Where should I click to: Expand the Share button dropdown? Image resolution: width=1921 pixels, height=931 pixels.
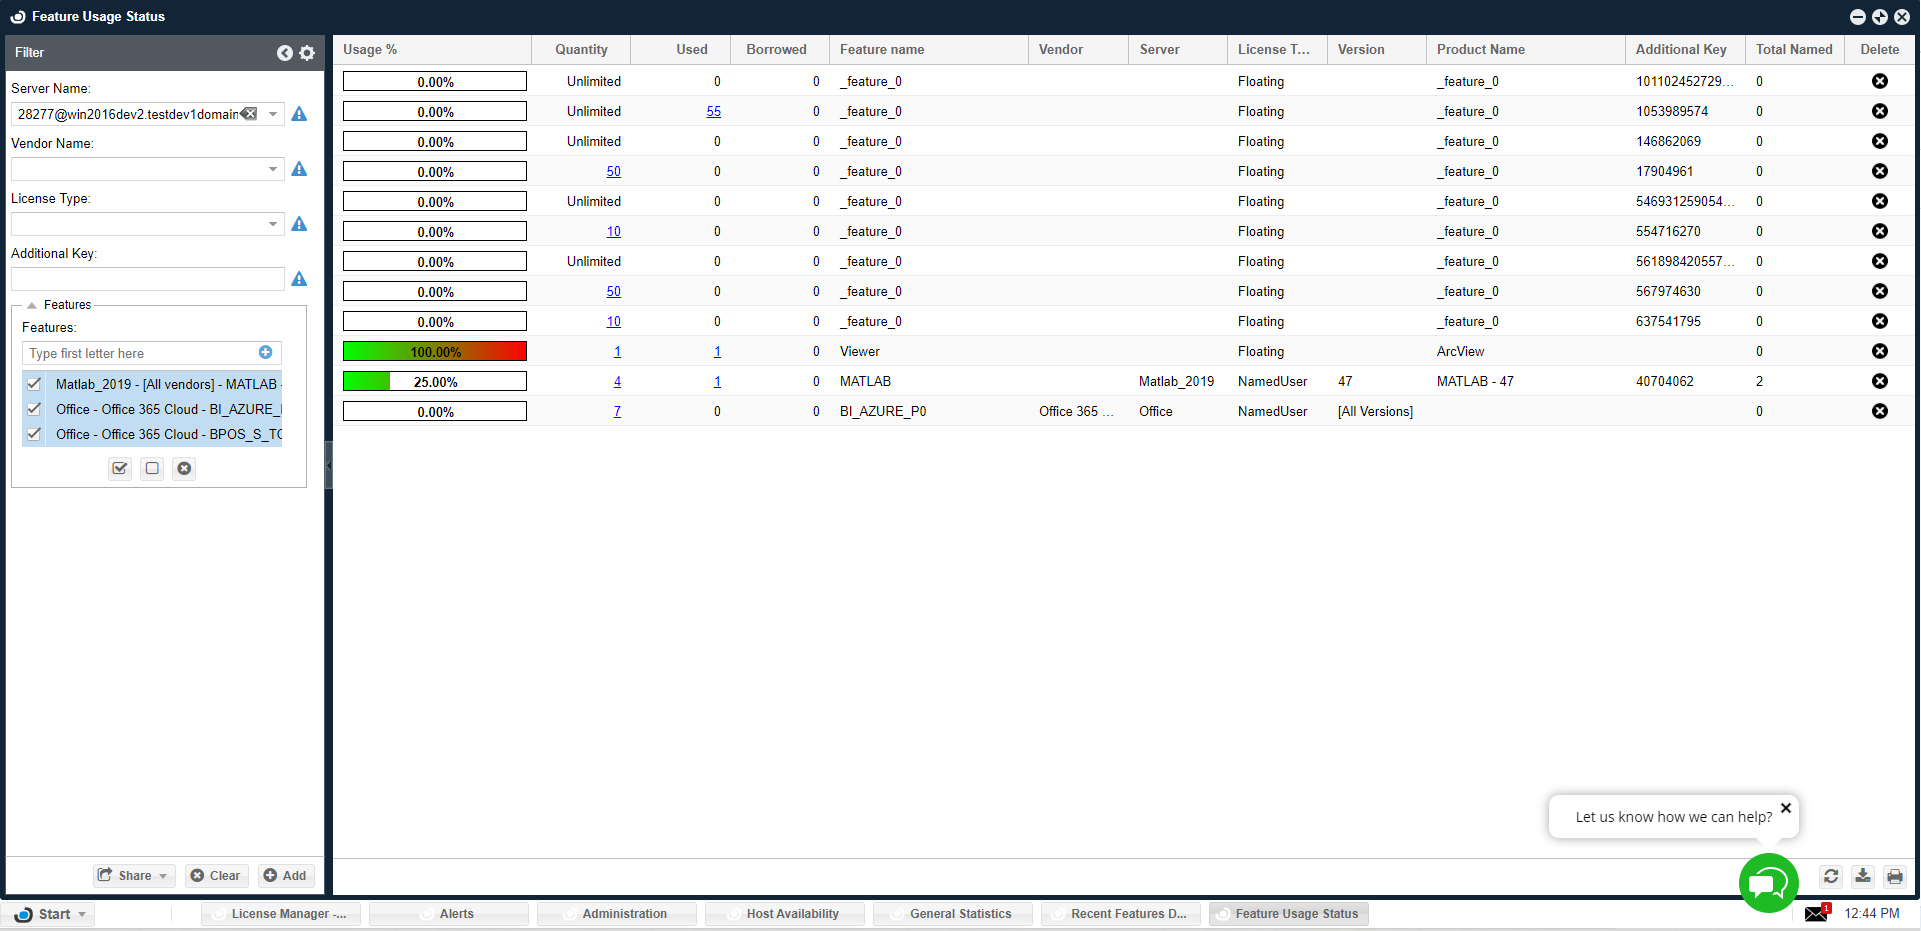[163, 876]
